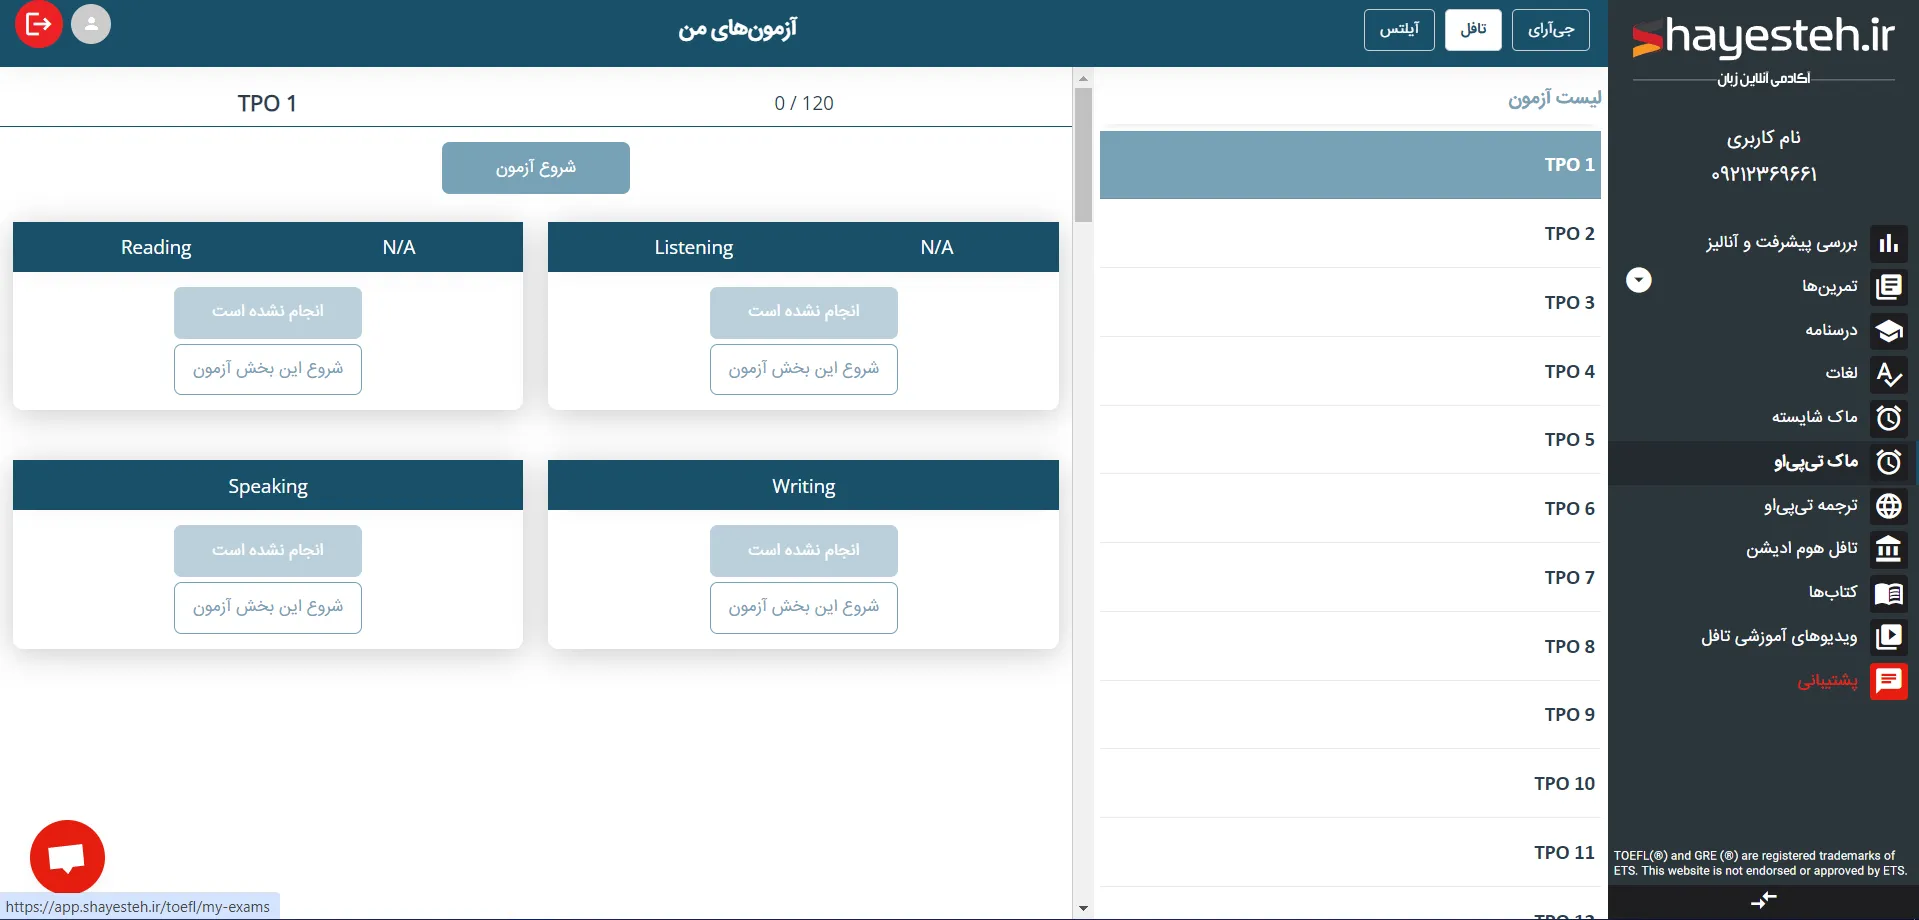The height and width of the screenshot is (920, 1919).
Task: Click Speaking's انجام نشده است button
Action: coord(268,551)
